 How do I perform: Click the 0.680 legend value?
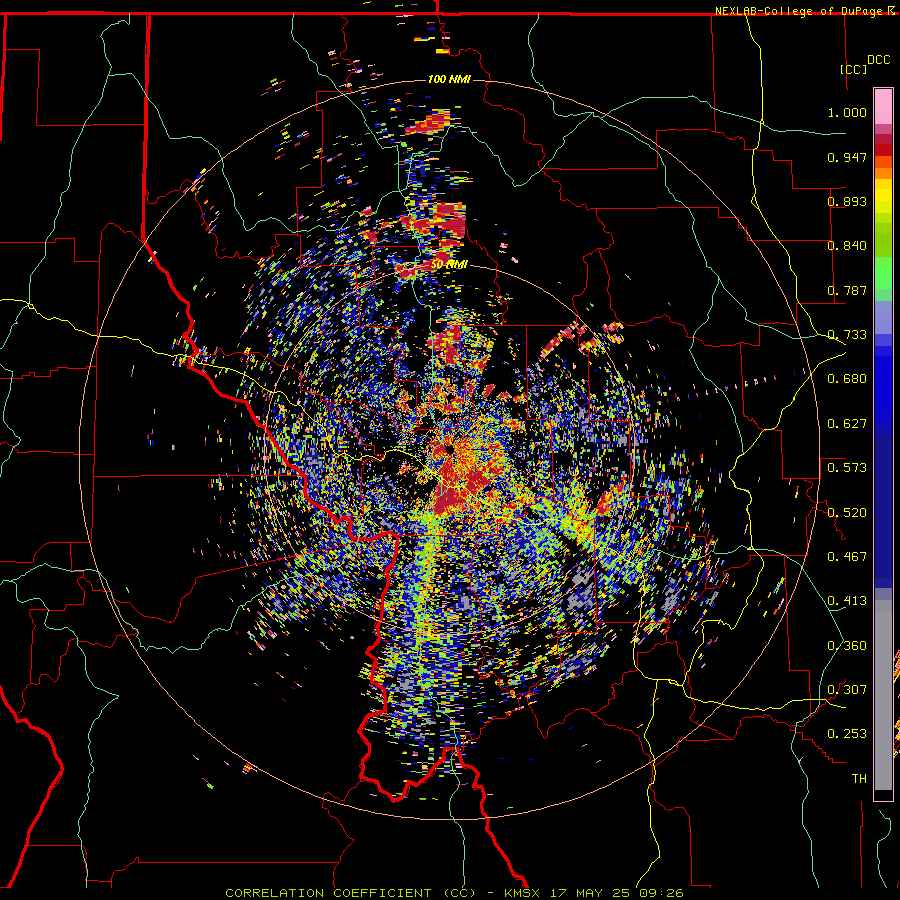tap(847, 379)
